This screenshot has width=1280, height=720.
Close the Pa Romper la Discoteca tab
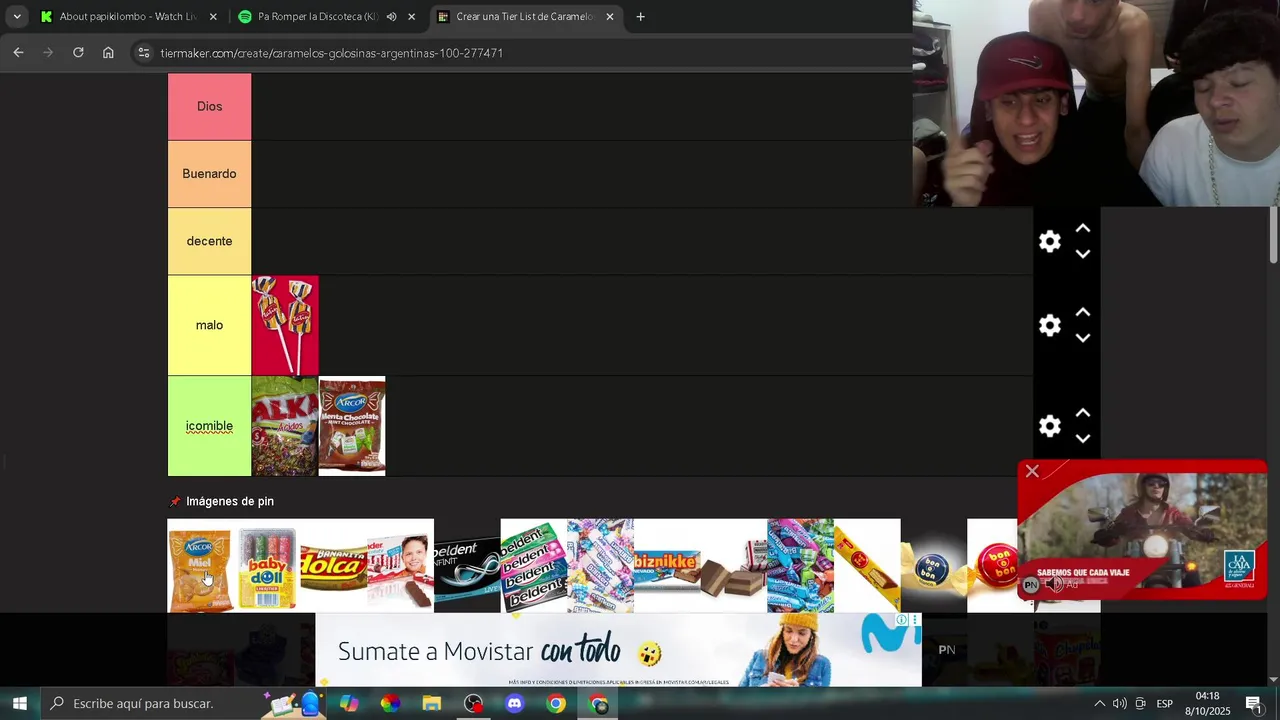coord(411,17)
